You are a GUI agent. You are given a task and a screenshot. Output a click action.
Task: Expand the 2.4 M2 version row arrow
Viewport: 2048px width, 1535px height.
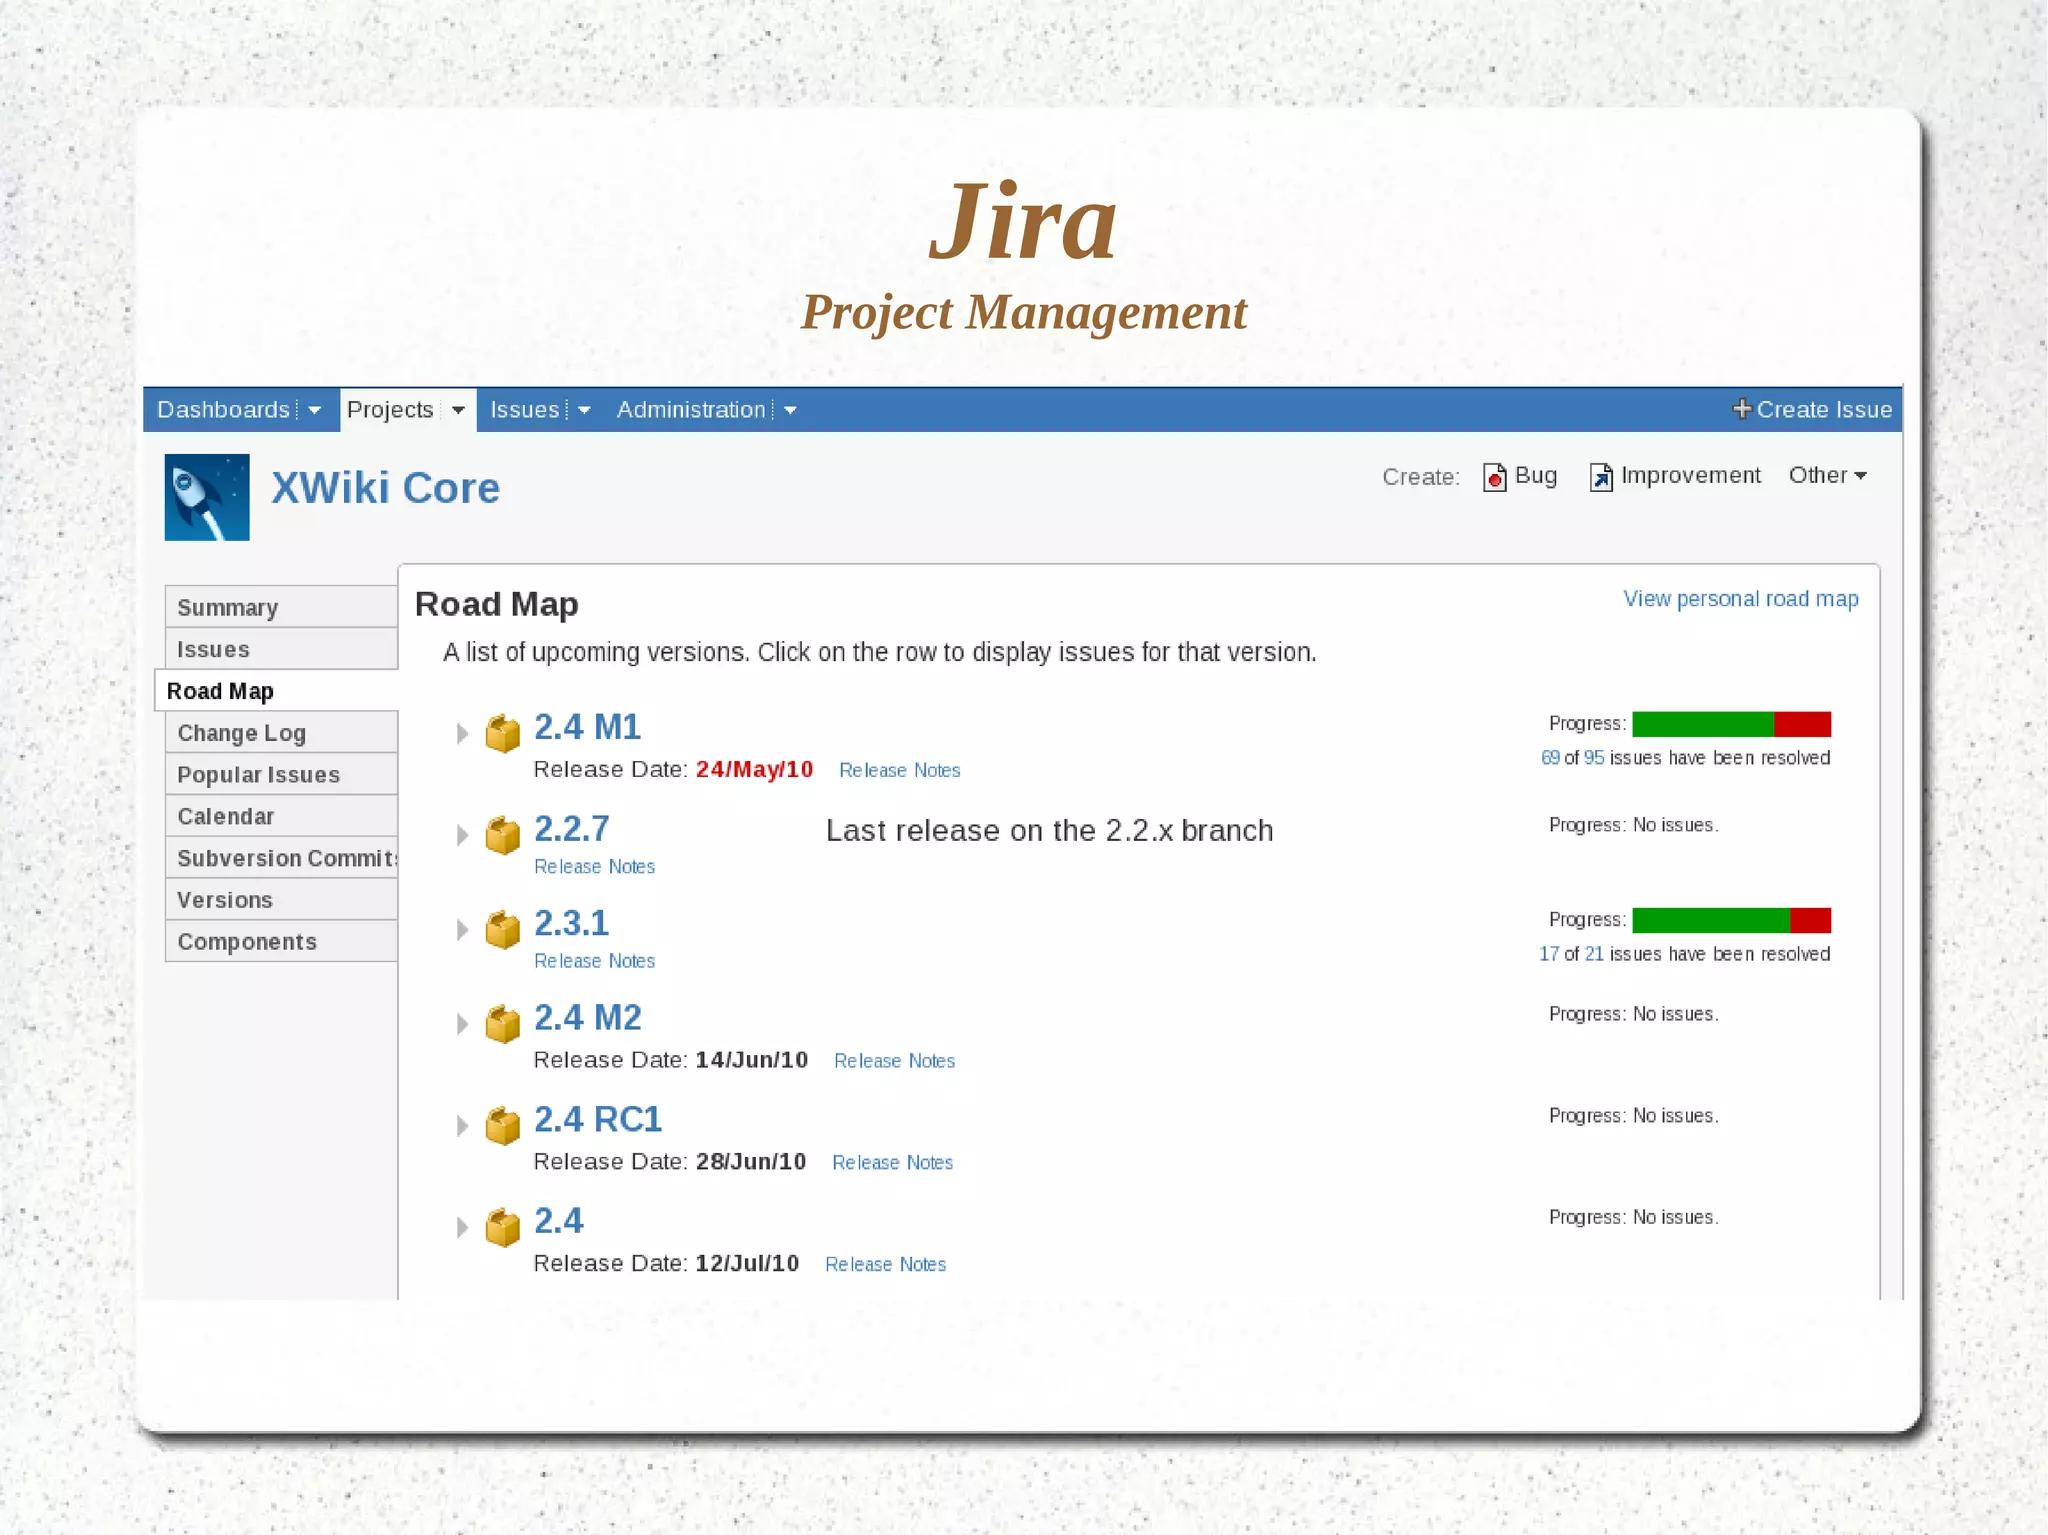tap(462, 1024)
